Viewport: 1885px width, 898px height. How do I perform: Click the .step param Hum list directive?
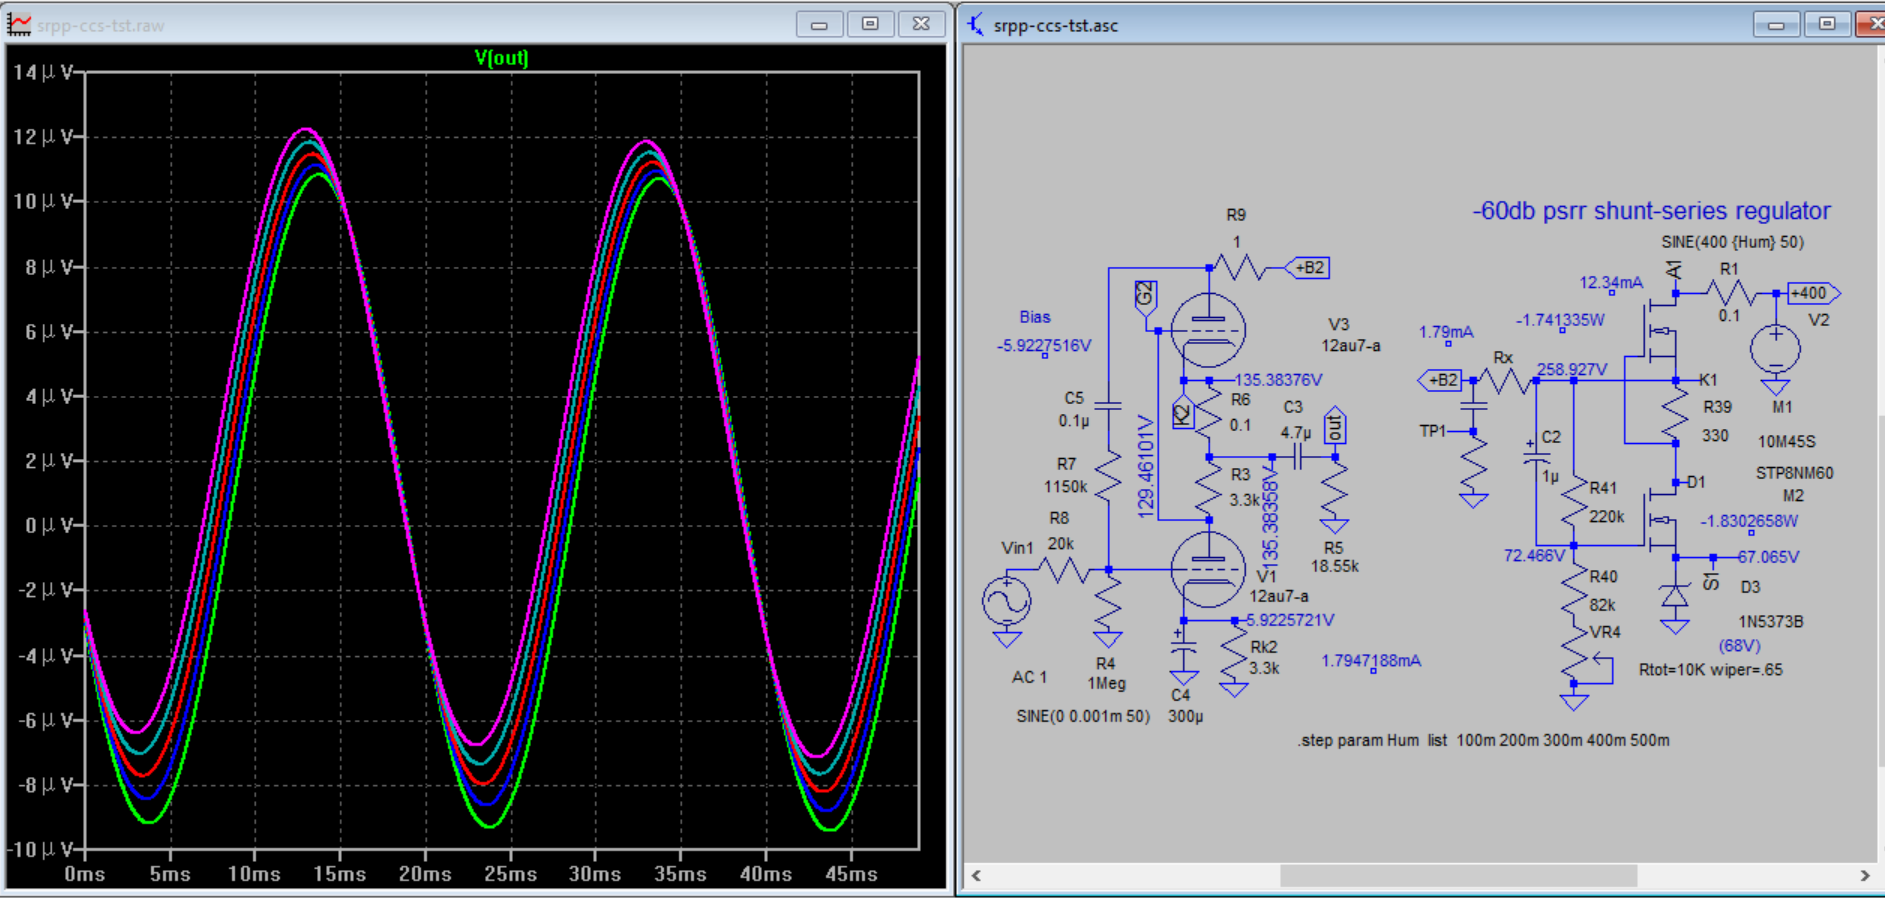coord(1483,741)
